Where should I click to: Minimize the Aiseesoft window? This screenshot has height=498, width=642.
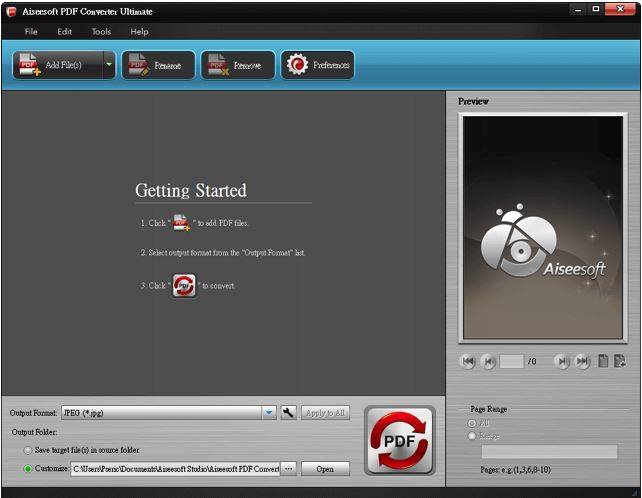(x=578, y=9)
